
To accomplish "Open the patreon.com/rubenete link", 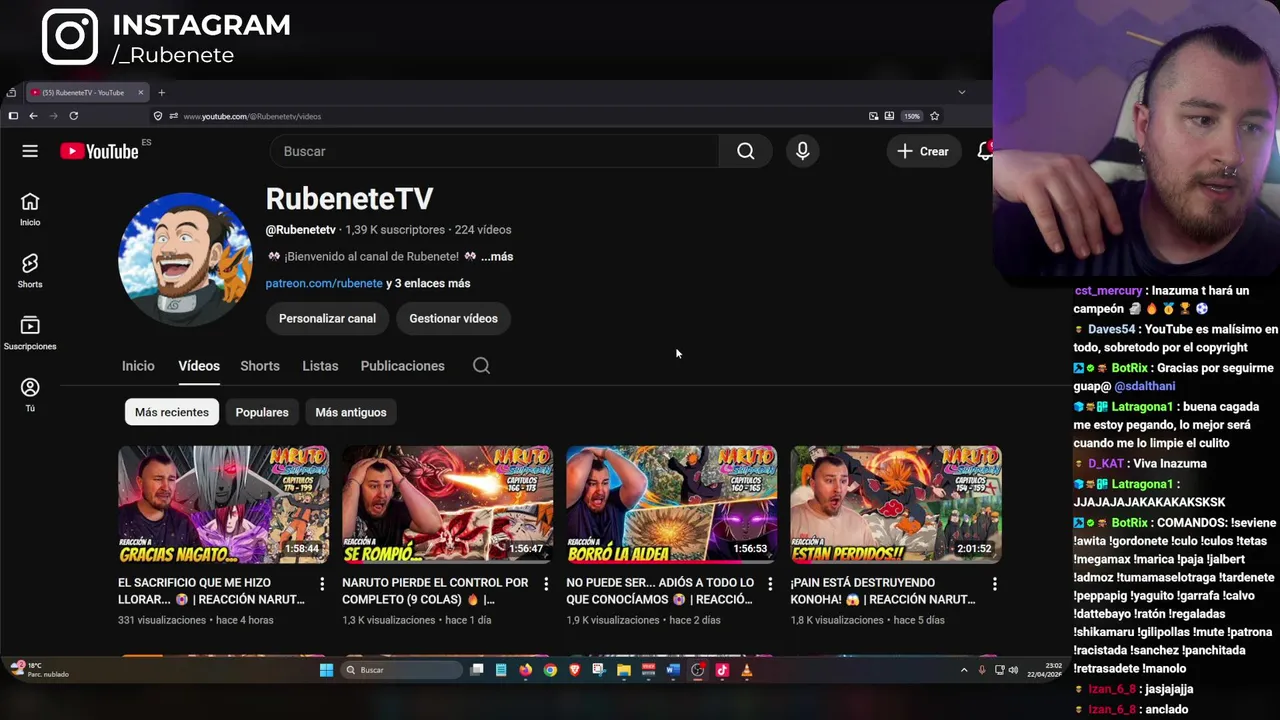I will (x=324, y=283).
